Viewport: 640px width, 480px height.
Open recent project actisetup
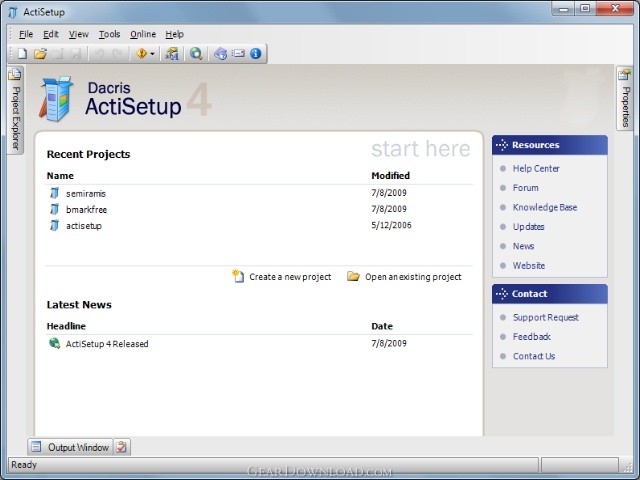[84, 226]
